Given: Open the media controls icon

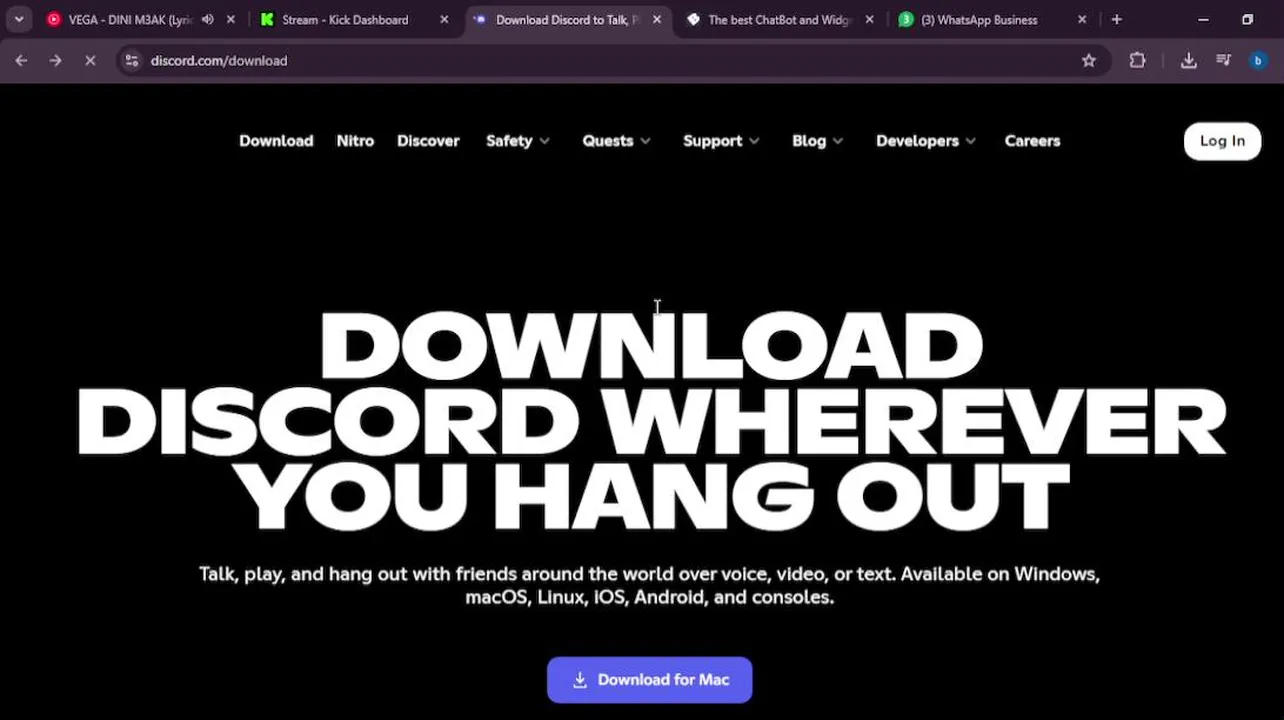Looking at the screenshot, I should (1223, 61).
